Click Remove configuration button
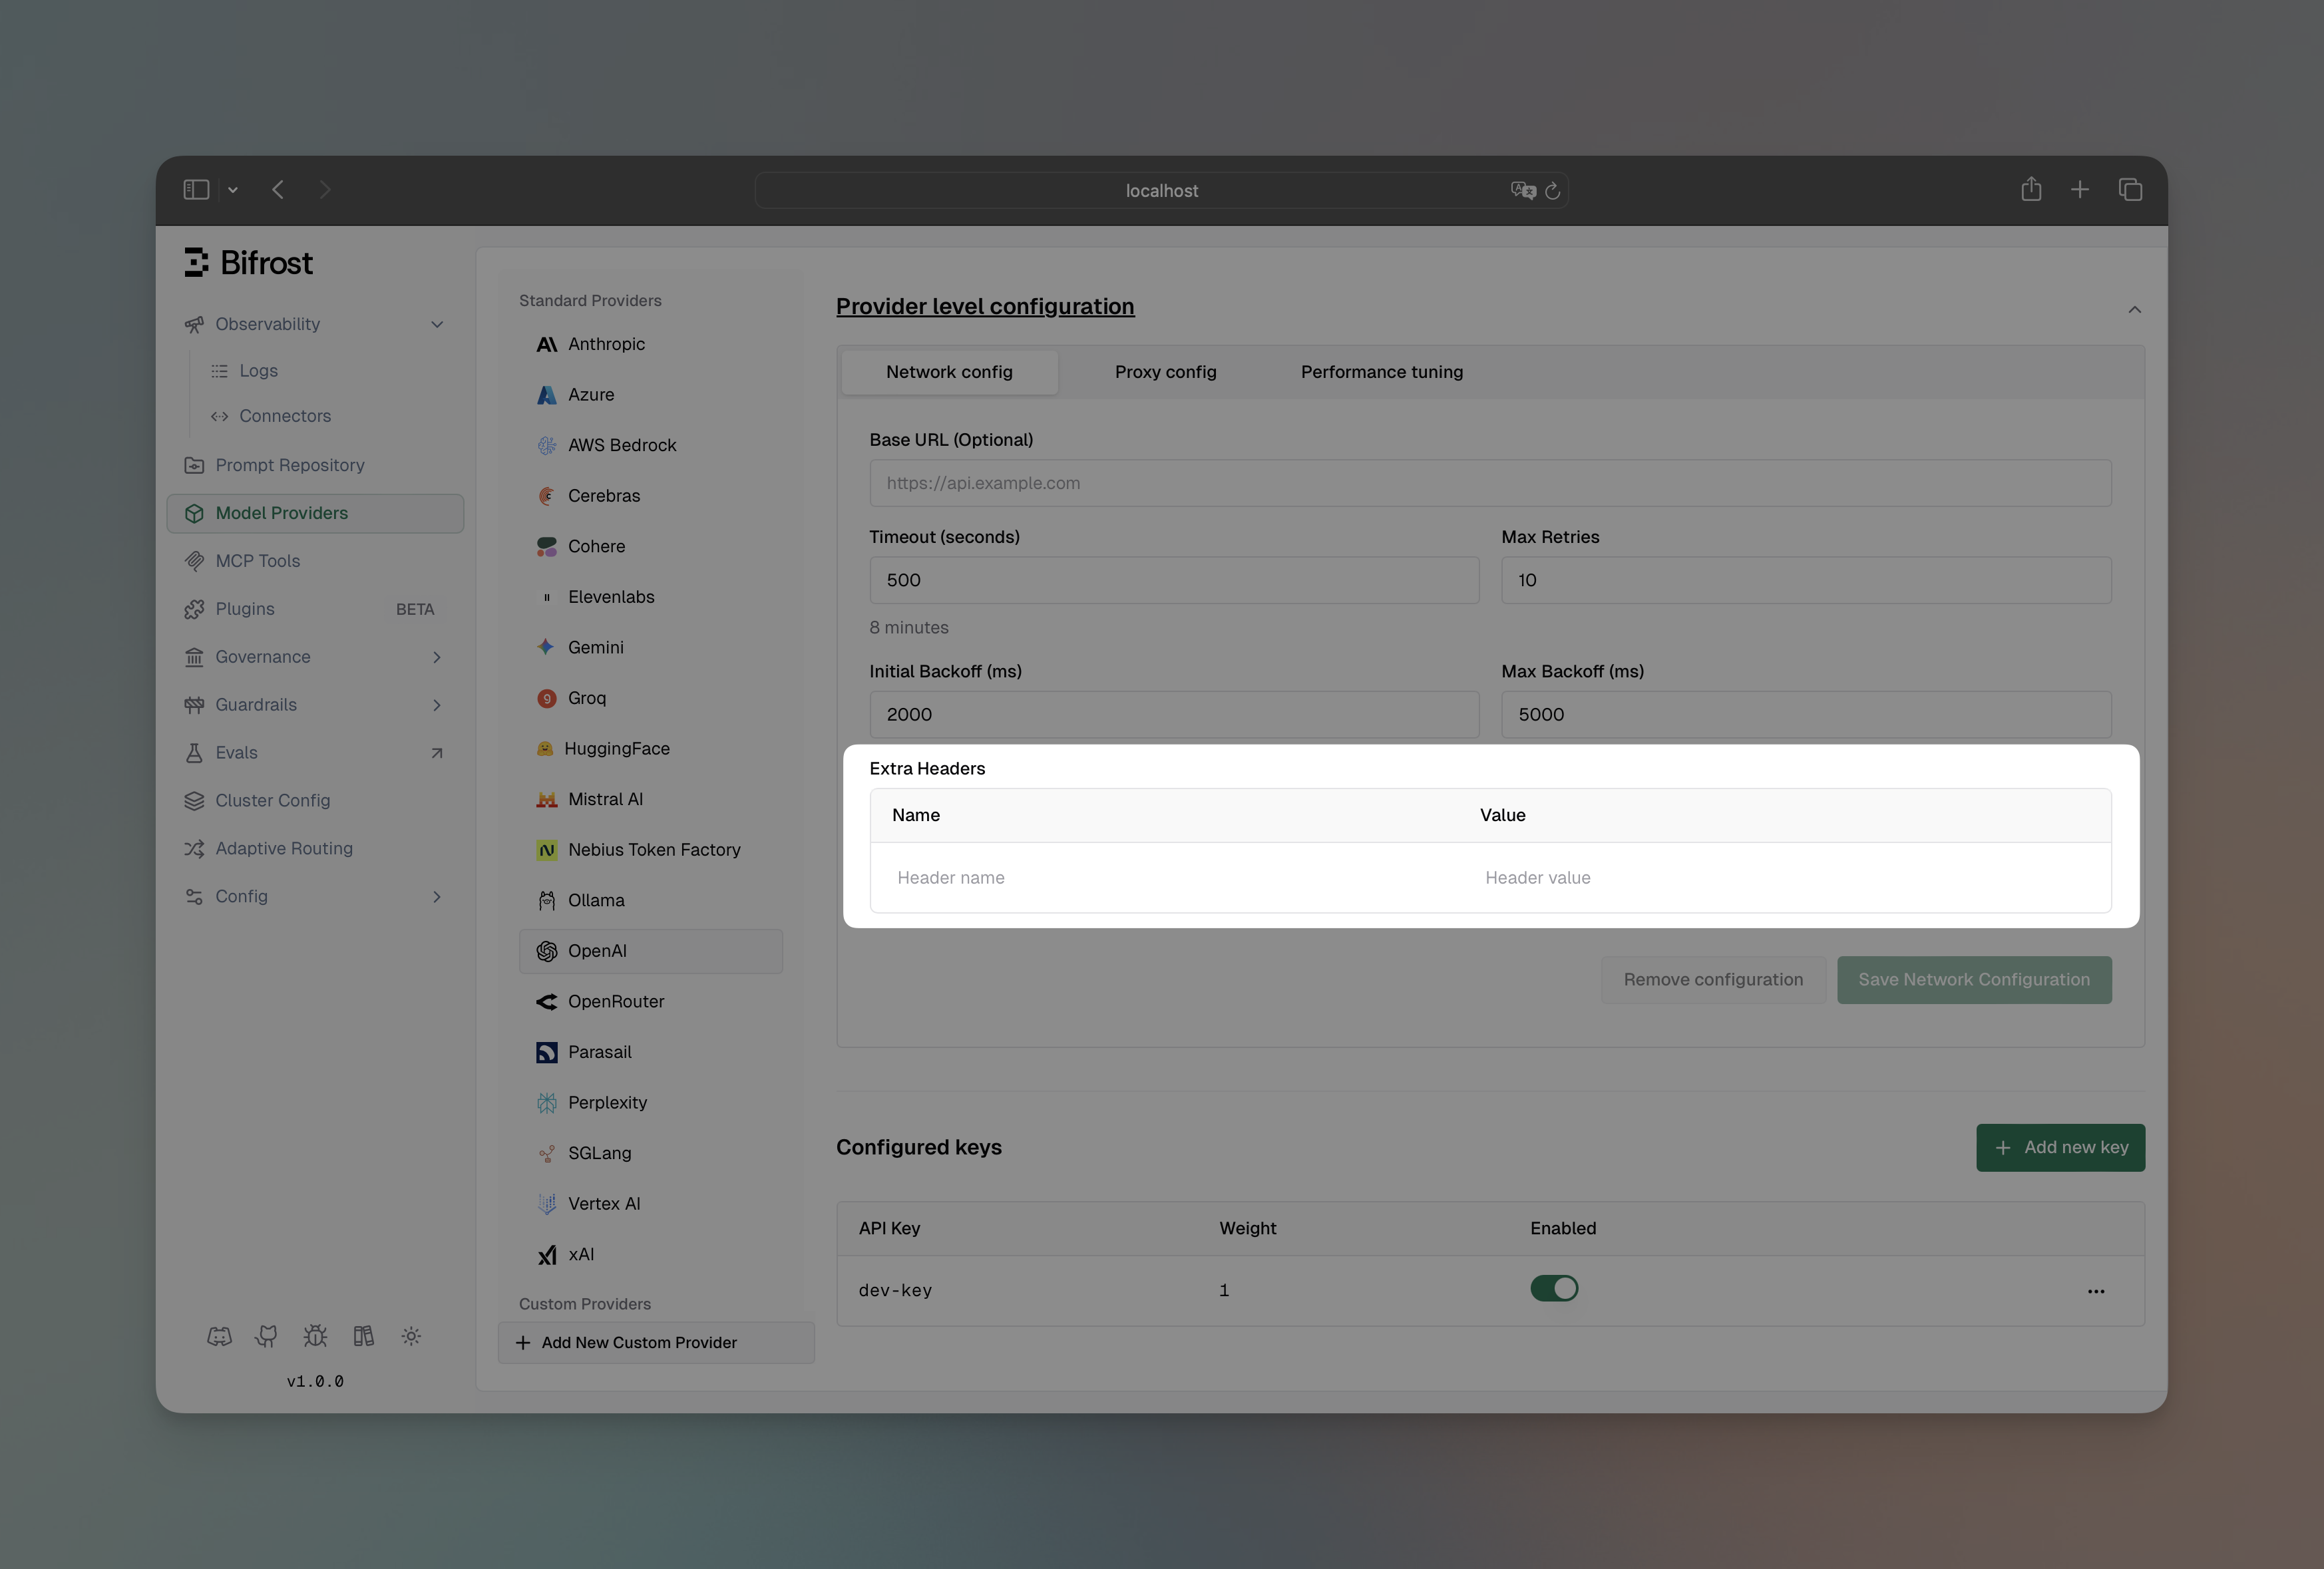 (1713, 980)
